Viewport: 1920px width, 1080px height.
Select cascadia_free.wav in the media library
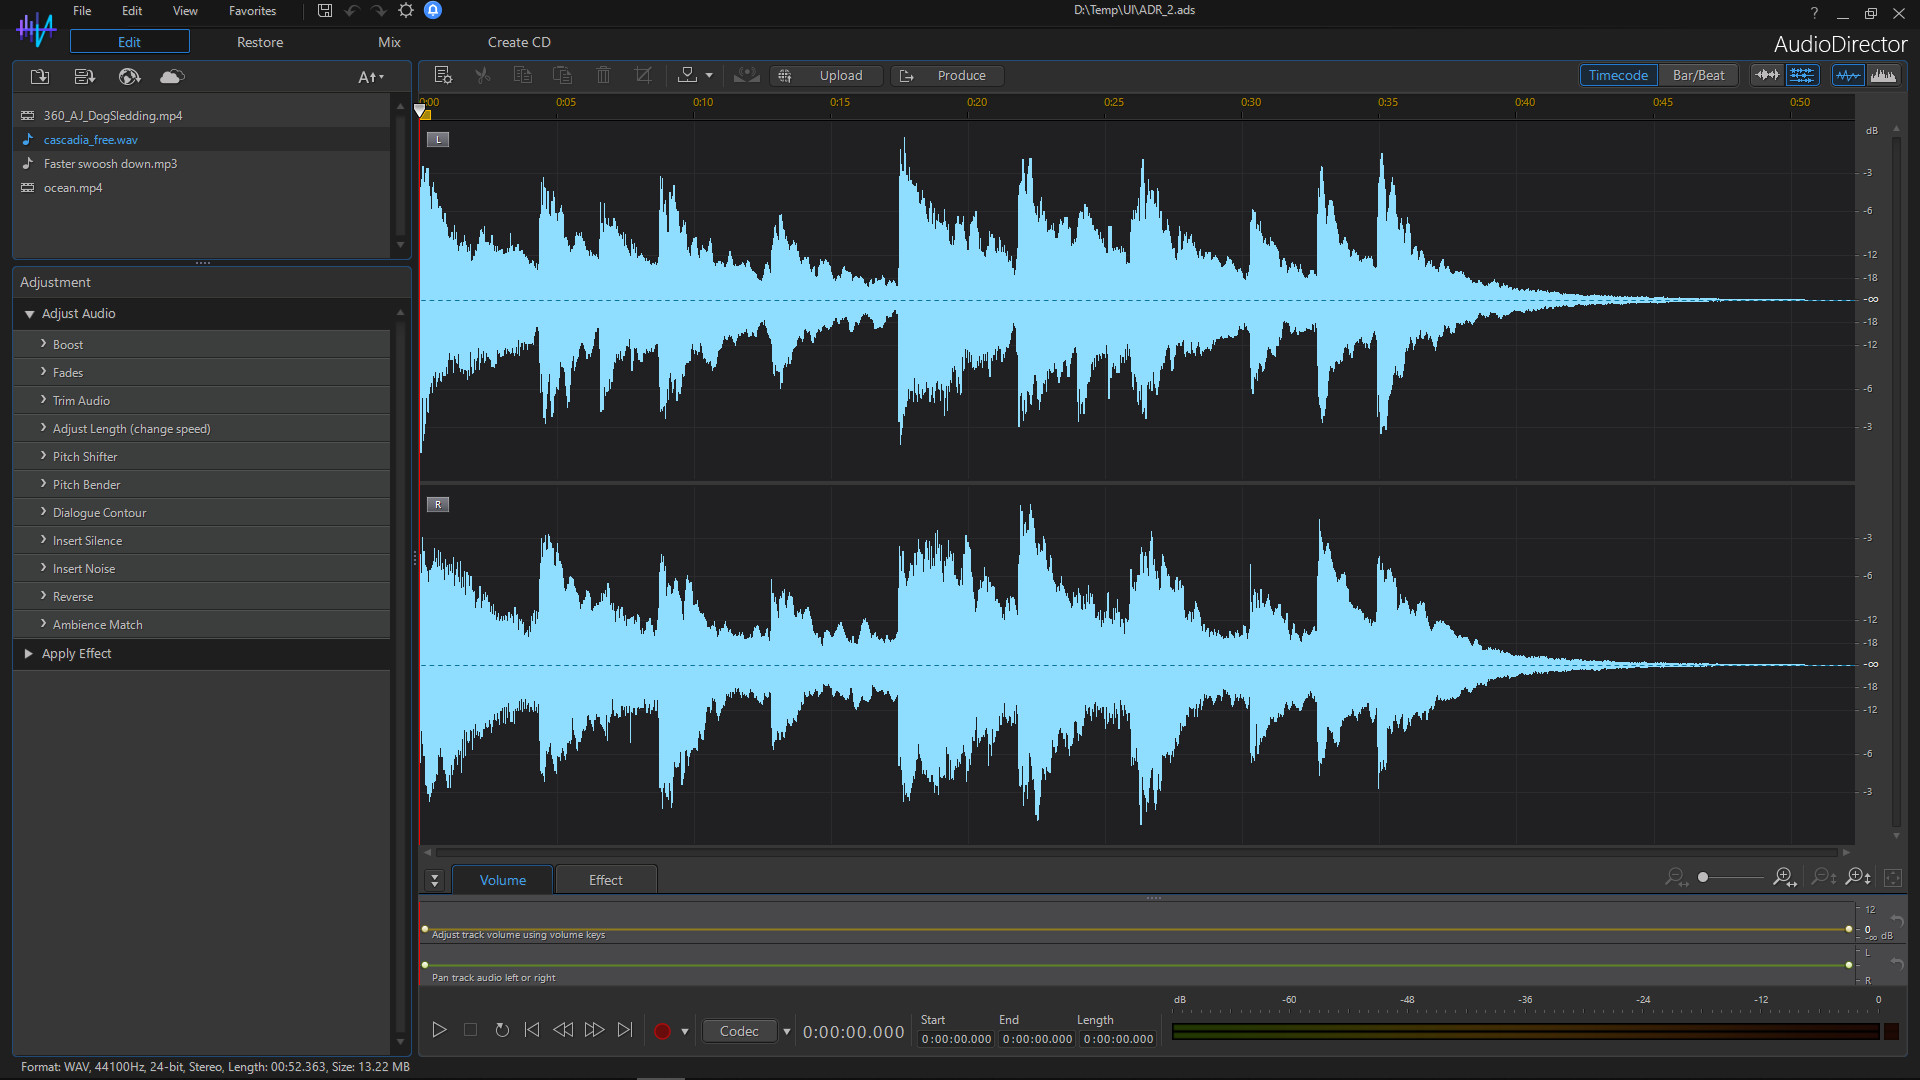coord(90,139)
